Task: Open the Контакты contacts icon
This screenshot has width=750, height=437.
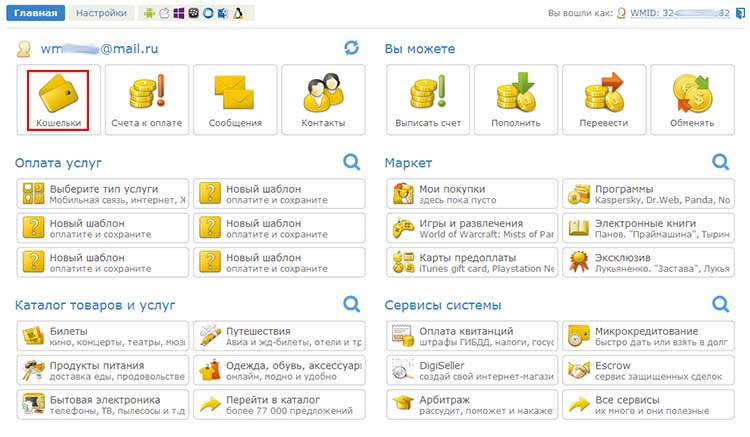Action: (x=323, y=100)
